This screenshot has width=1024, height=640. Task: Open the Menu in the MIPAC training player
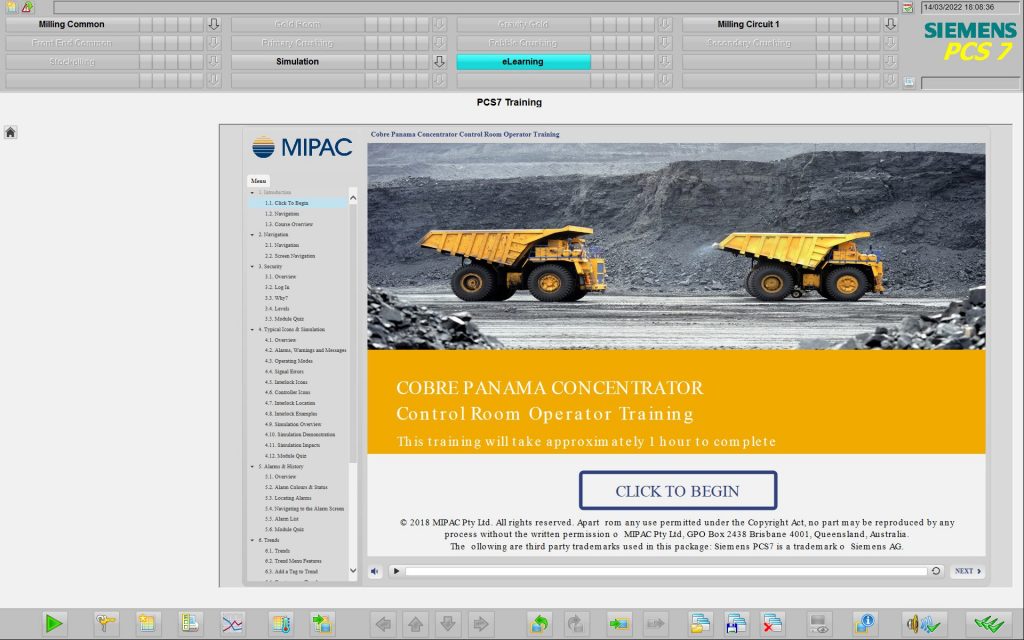pyautogui.click(x=259, y=180)
